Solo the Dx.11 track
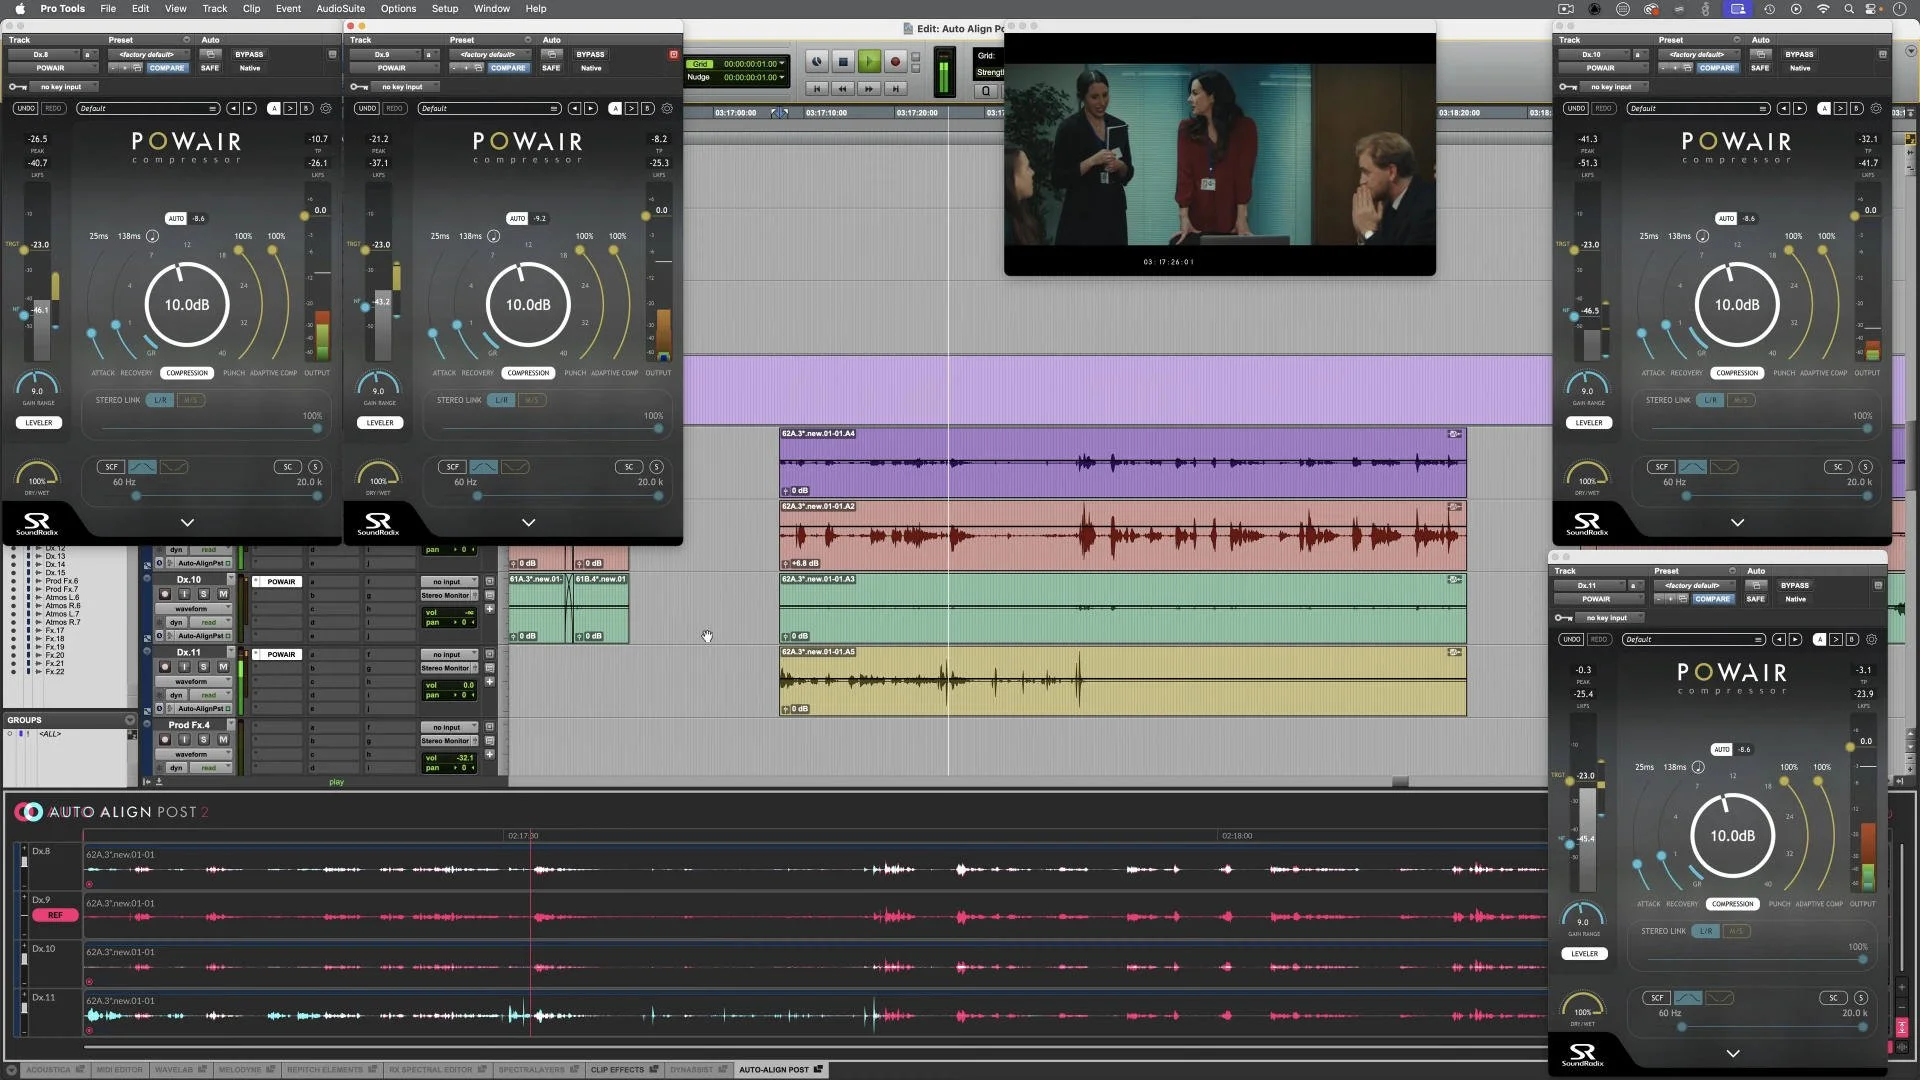This screenshot has height=1080, width=1920. [203, 667]
